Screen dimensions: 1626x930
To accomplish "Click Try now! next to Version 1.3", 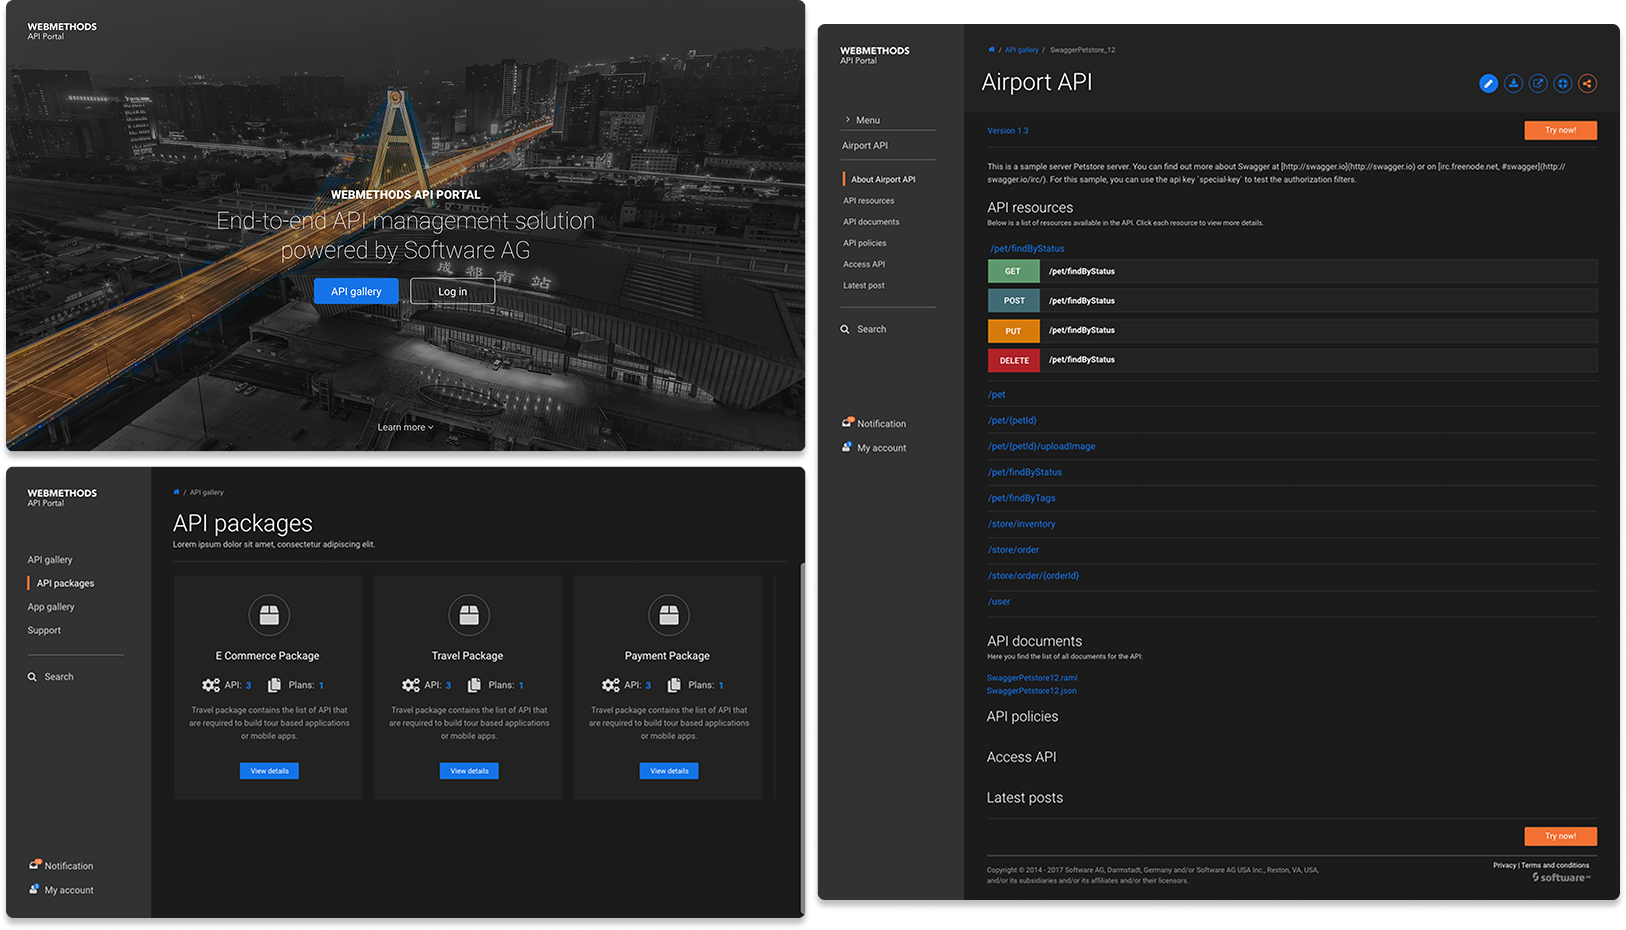I will [1560, 130].
